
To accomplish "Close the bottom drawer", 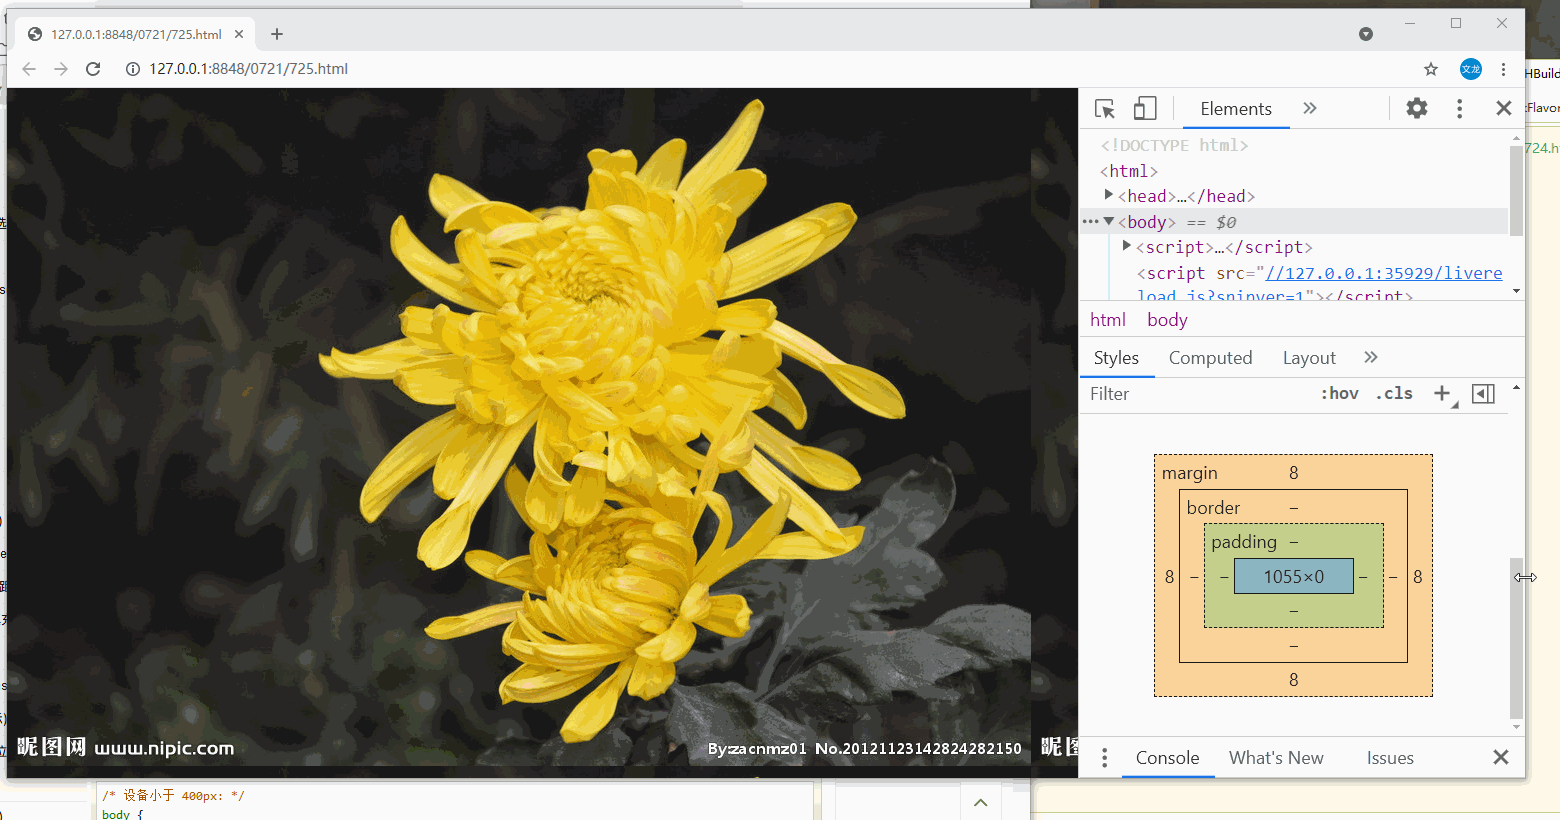I will (1500, 757).
